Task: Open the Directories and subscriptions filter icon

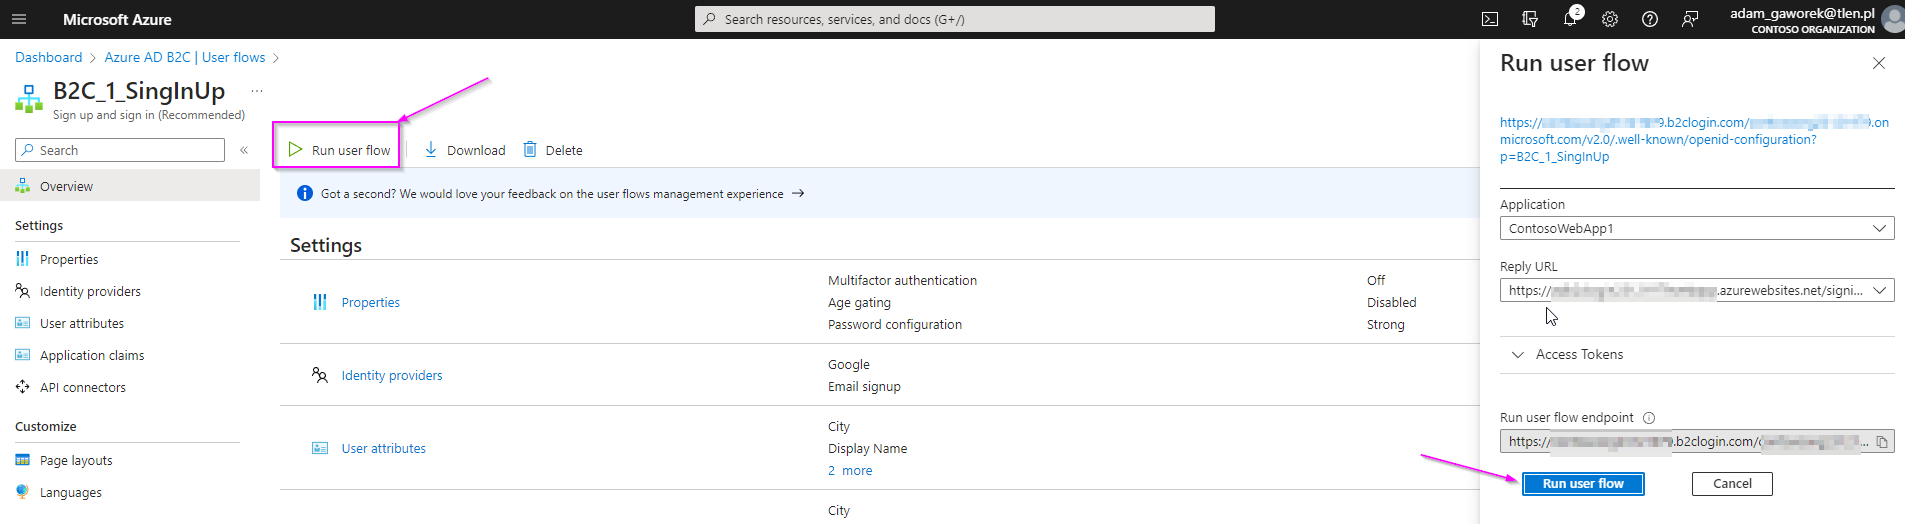Action: 1530,19
